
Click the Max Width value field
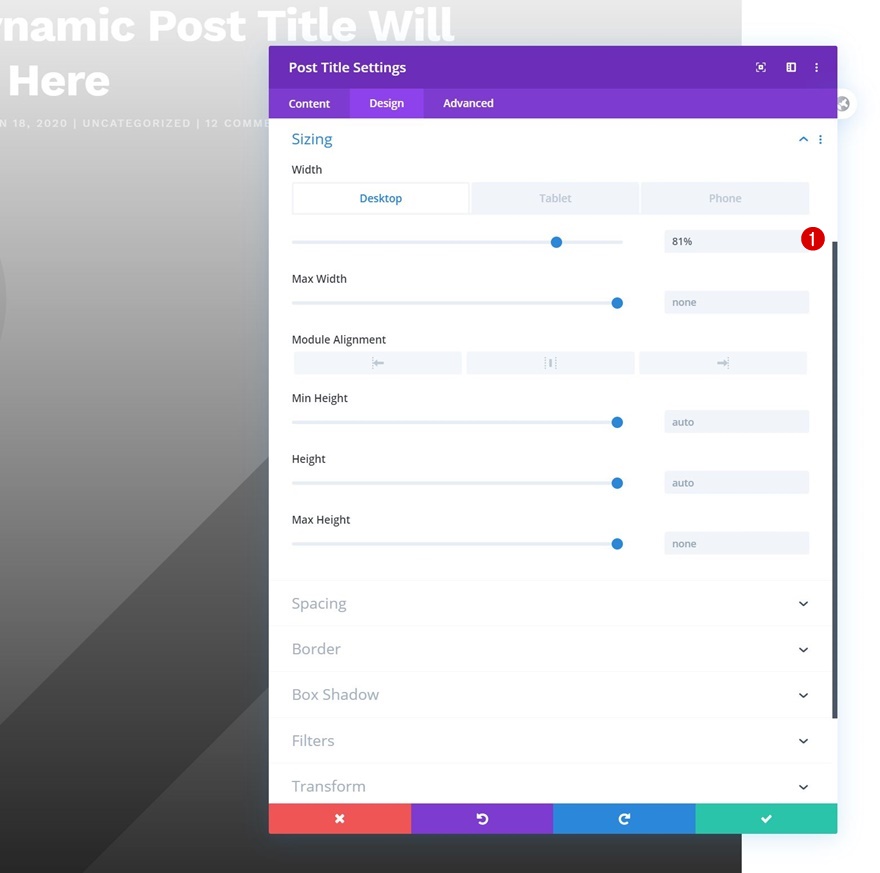click(x=736, y=302)
